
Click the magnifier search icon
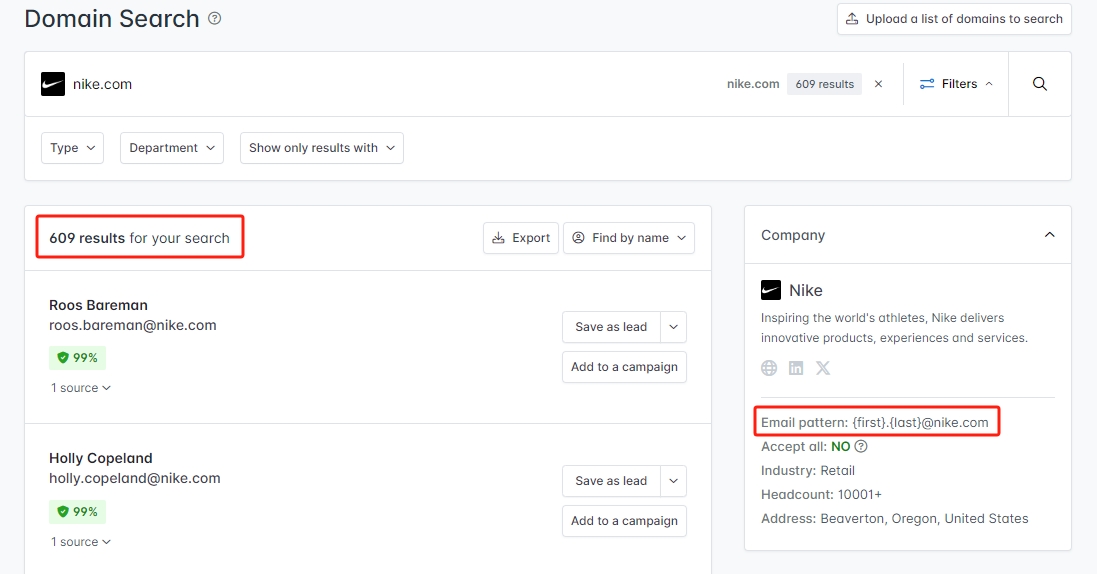pos(1040,84)
